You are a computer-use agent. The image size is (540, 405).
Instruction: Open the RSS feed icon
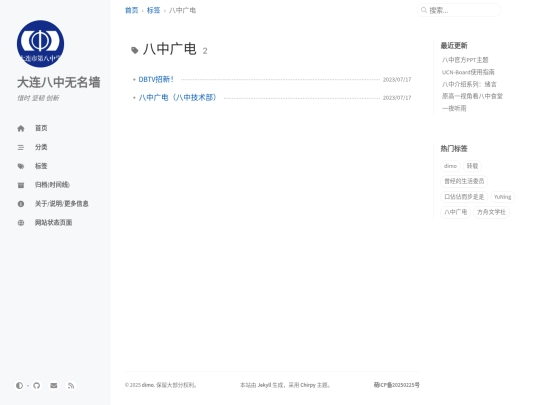click(71, 385)
